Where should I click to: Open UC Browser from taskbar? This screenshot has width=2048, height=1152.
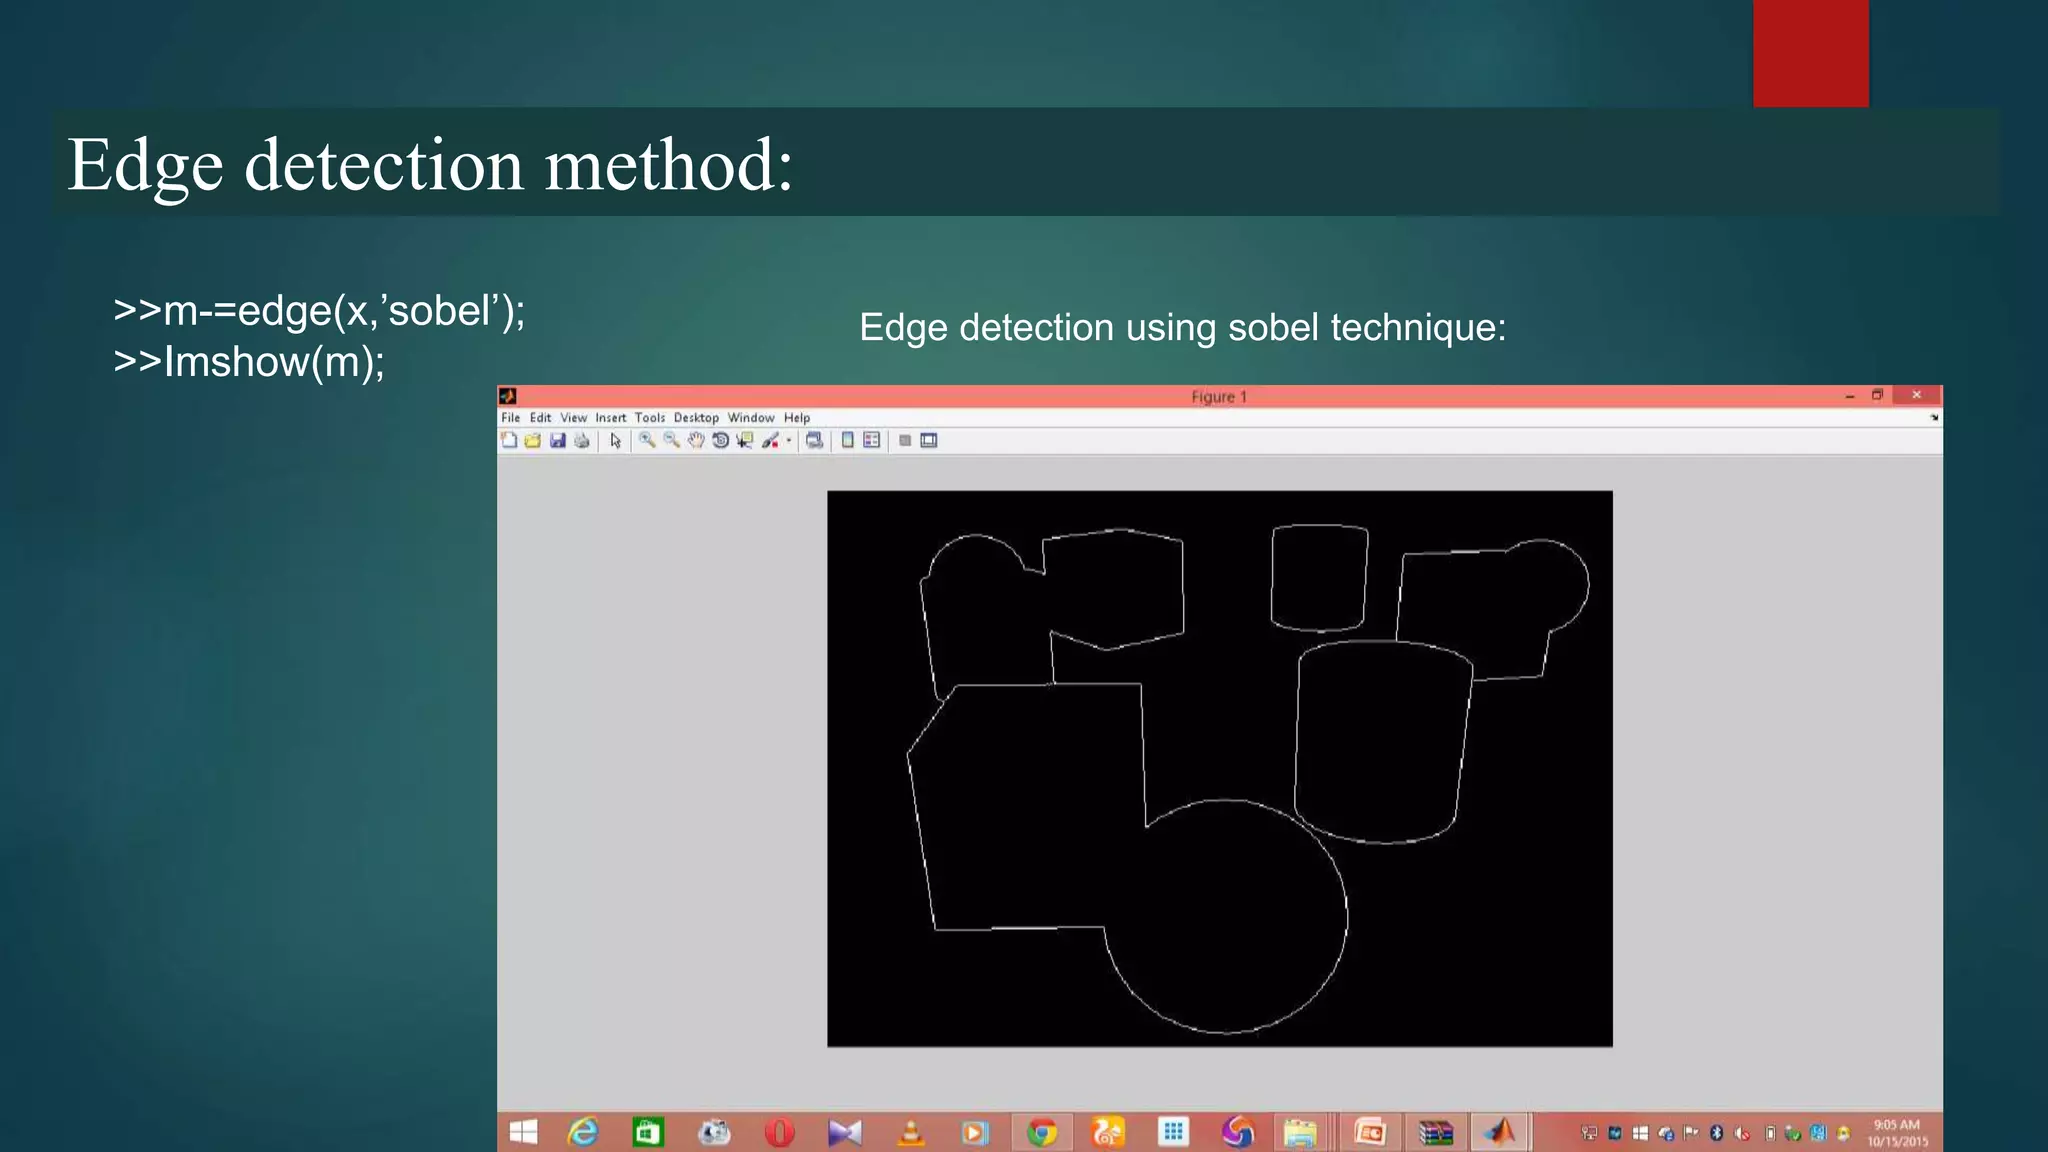pos(1108,1132)
